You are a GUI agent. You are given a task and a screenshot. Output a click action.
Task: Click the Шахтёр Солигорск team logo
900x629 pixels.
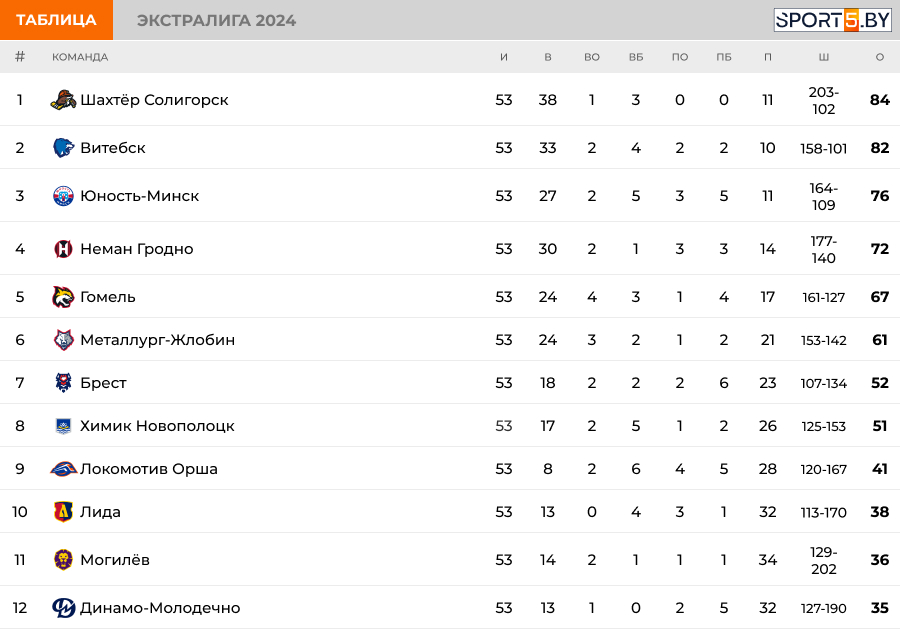(x=63, y=100)
